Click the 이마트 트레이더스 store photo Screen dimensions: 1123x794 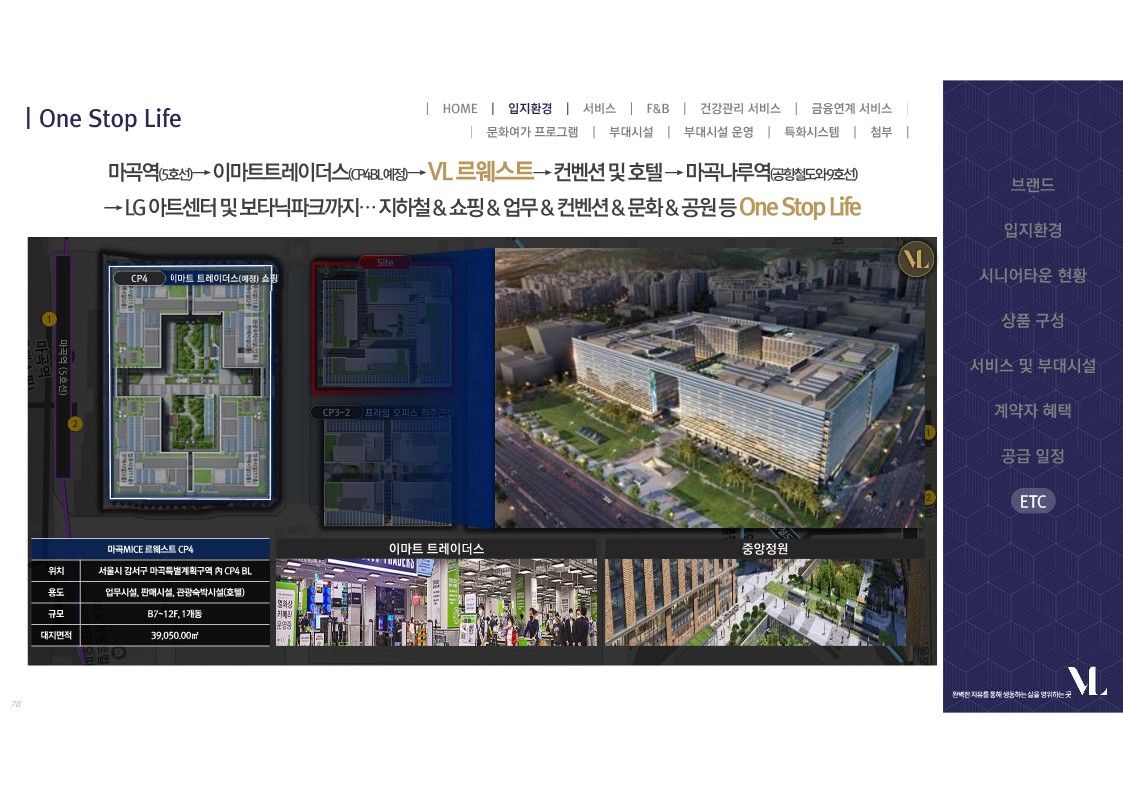436,603
